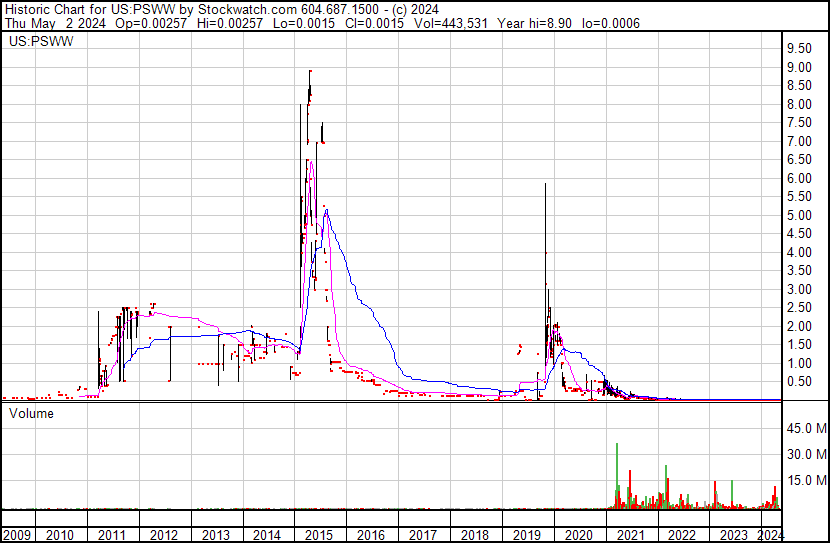This screenshot has height=543, width=830.
Task: Click the tallest green volume bar
Action: tap(617, 445)
